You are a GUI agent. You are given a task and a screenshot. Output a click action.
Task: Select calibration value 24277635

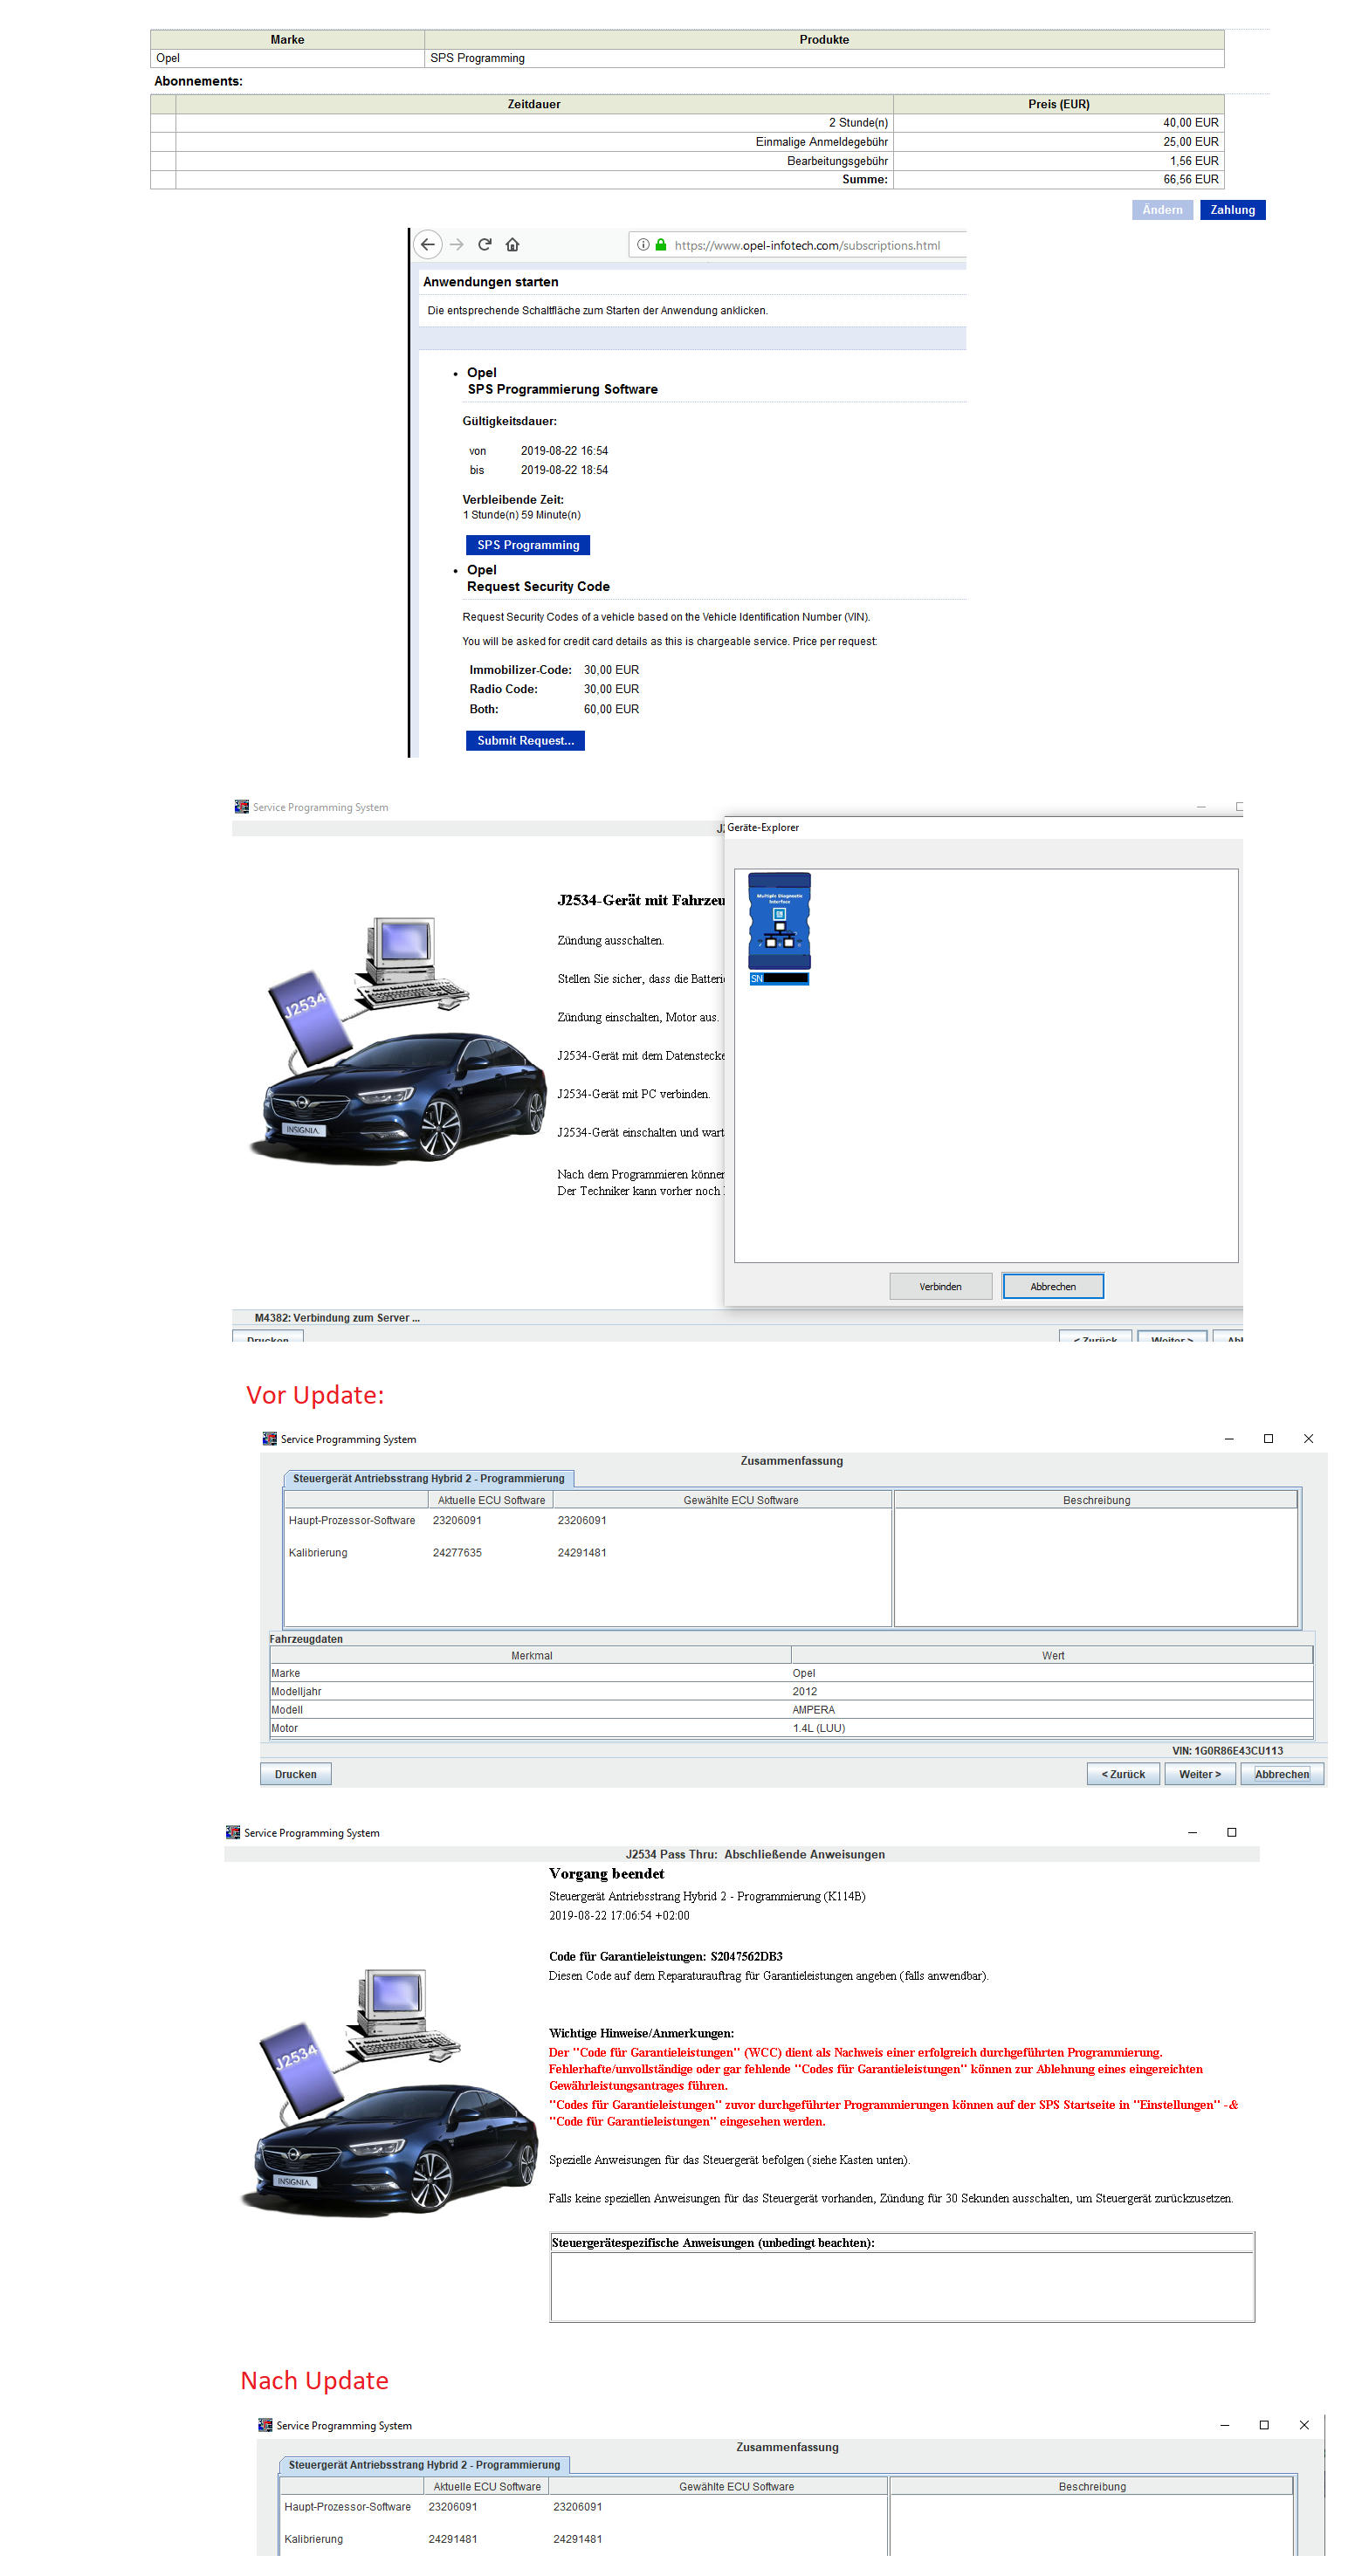[x=457, y=1553]
